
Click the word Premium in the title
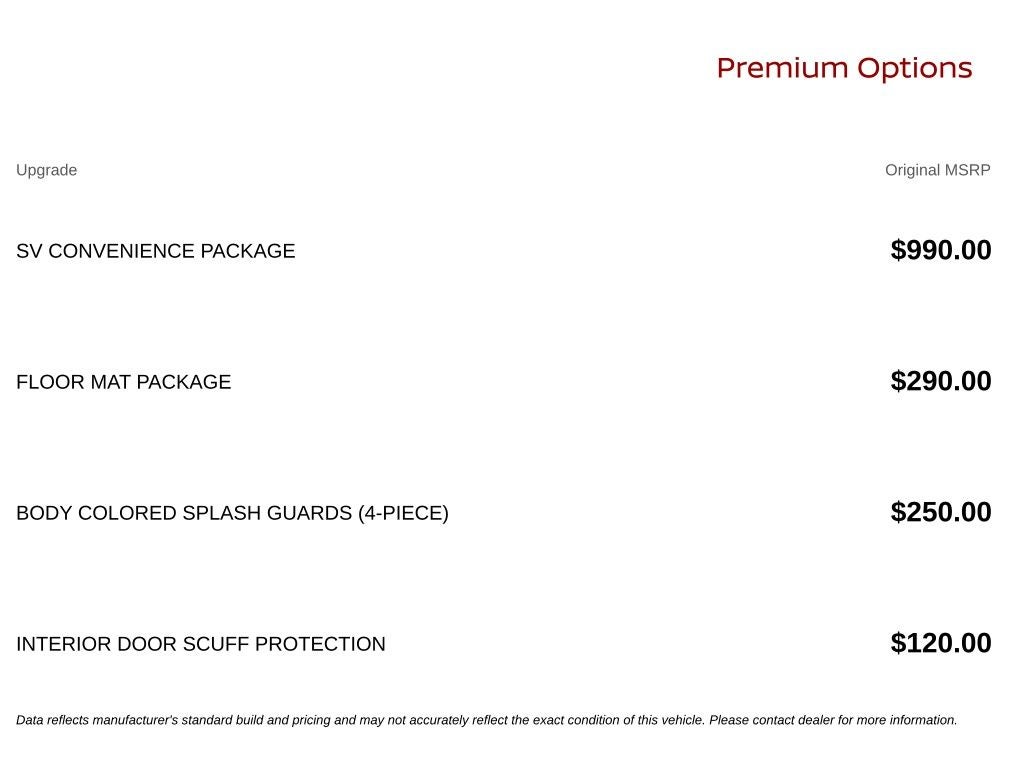click(782, 69)
